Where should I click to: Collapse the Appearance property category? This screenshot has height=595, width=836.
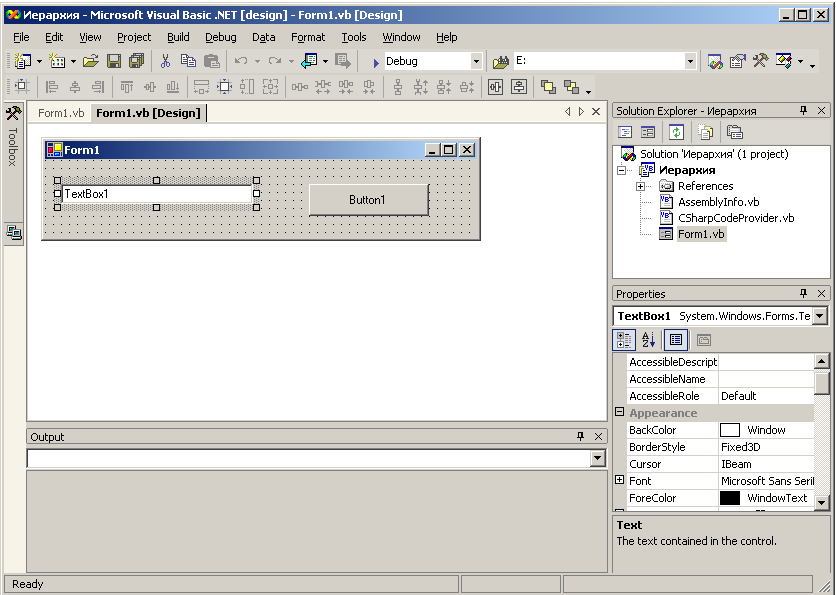click(x=620, y=412)
